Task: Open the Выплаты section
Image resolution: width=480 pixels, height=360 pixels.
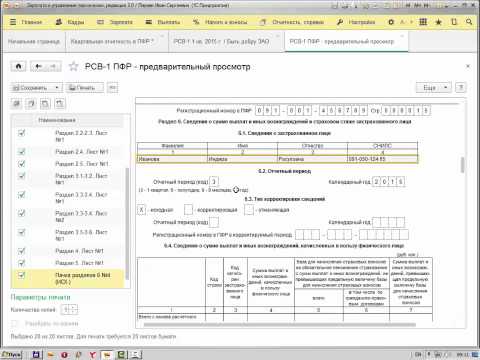Action: coord(163,22)
